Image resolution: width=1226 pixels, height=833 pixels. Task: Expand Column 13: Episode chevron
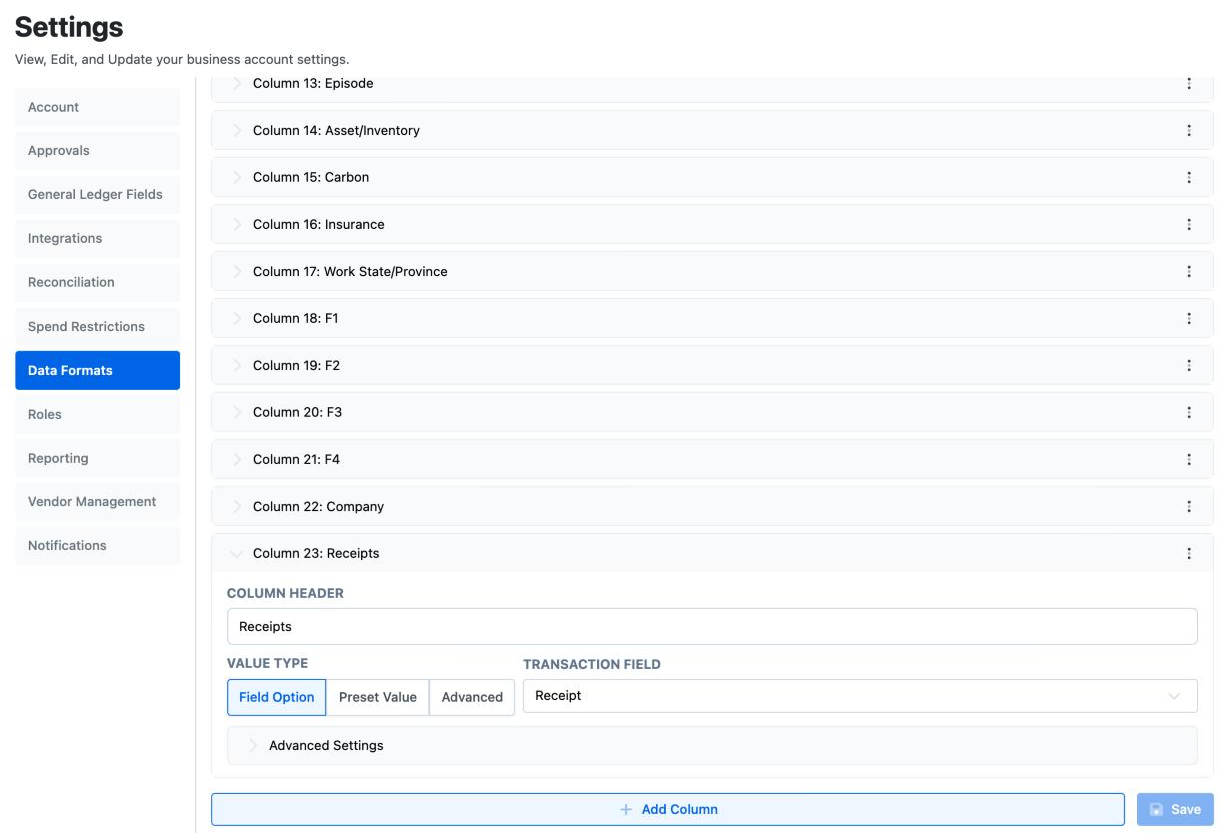[x=237, y=84]
